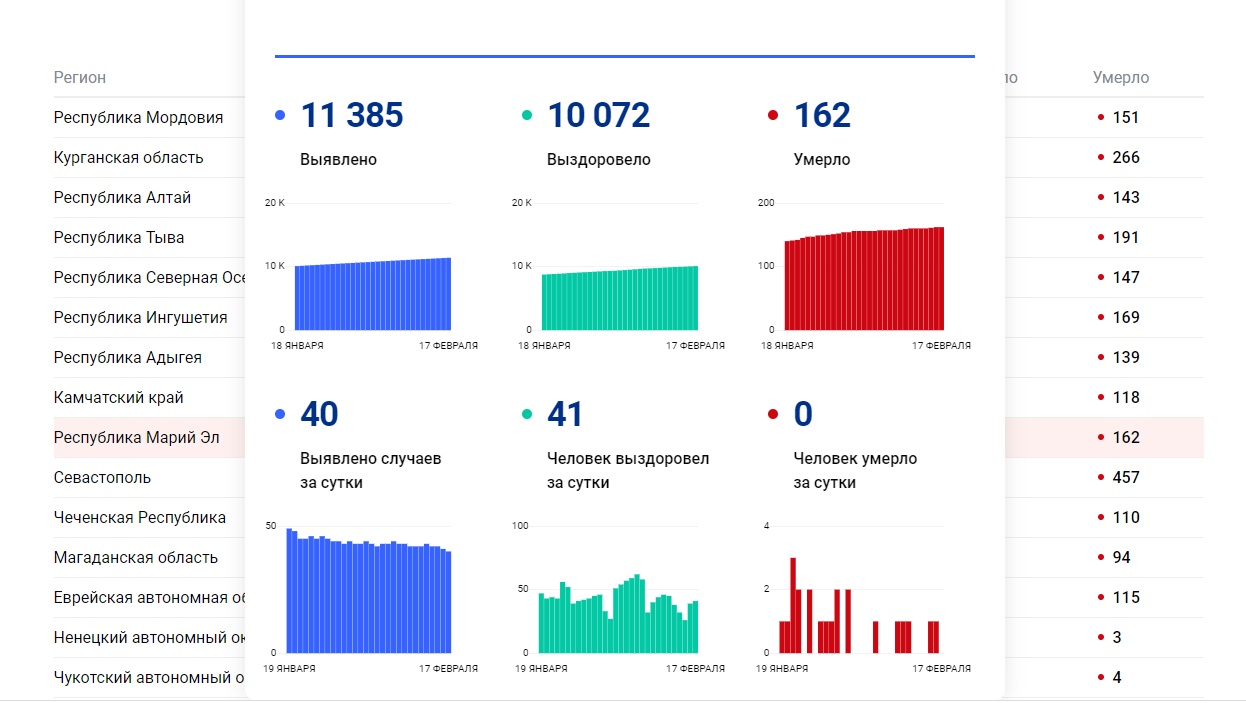Screen dimensions: 1246x703
Task: Sort the table by the Регион column header
Action: pyautogui.click(x=80, y=77)
